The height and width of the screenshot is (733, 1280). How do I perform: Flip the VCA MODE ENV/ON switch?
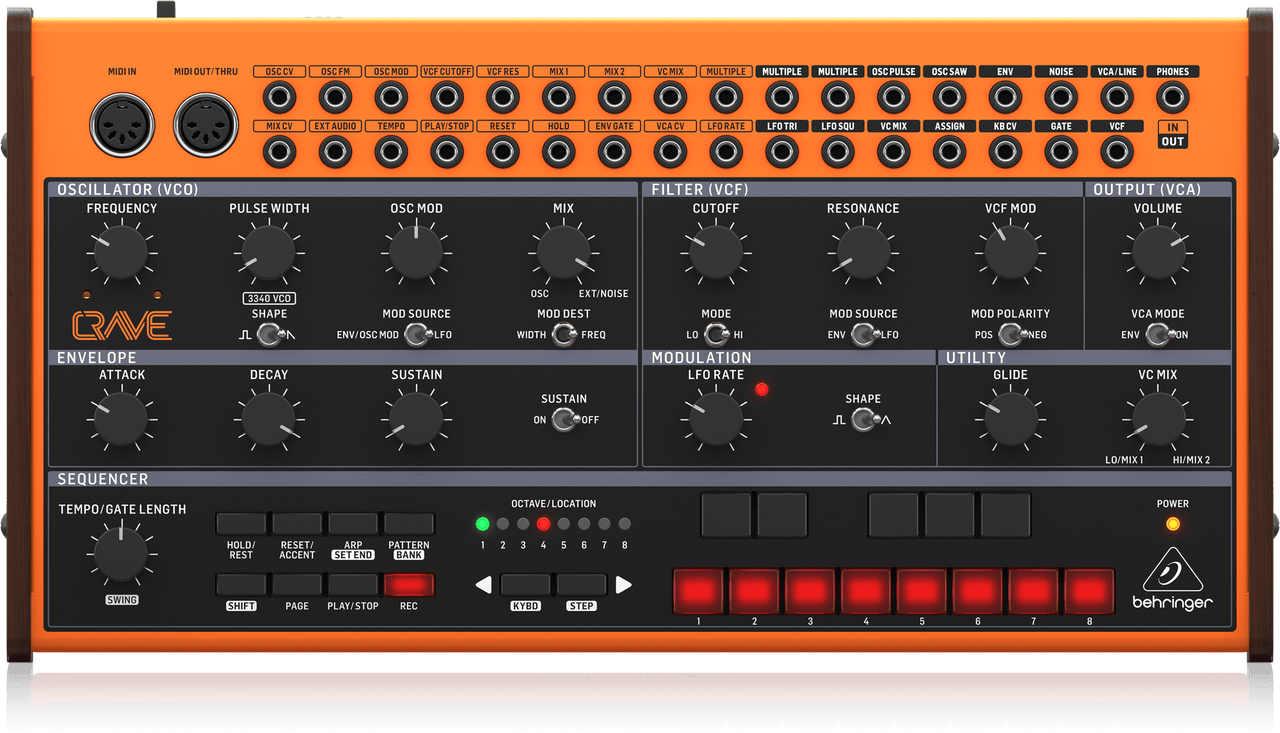coord(1158,335)
